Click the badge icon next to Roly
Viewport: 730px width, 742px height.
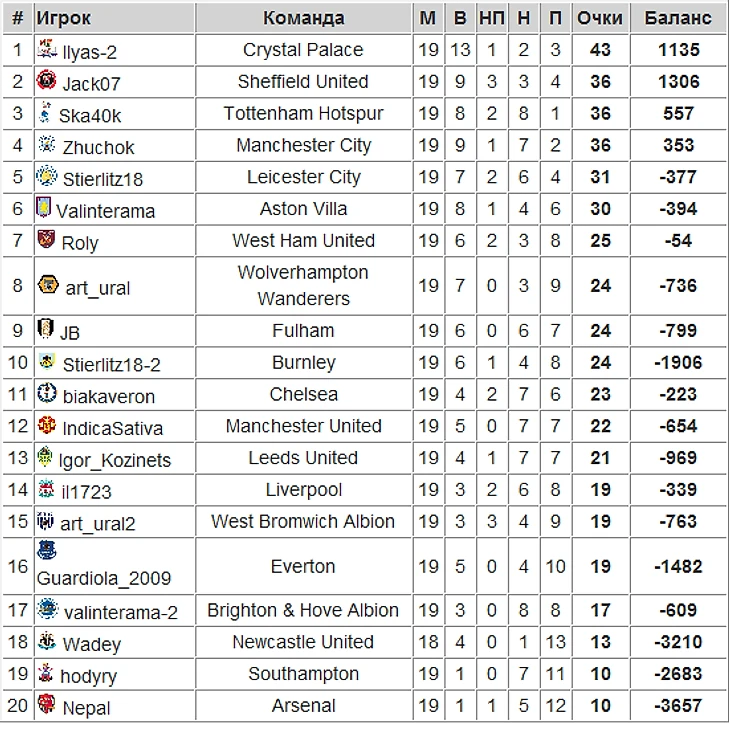pos(46,240)
